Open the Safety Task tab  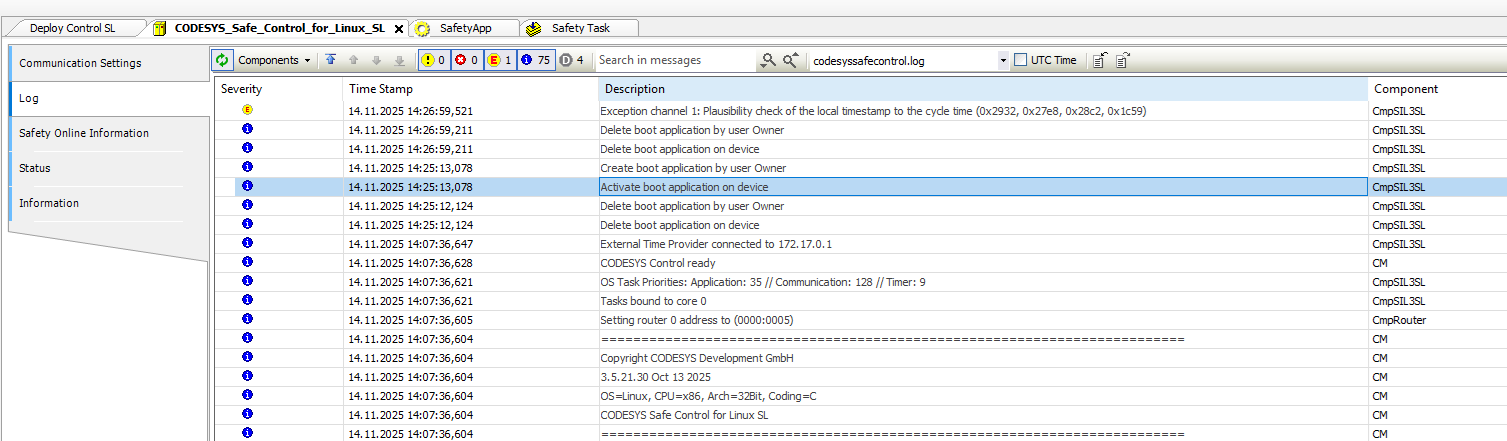pos(580,28)
